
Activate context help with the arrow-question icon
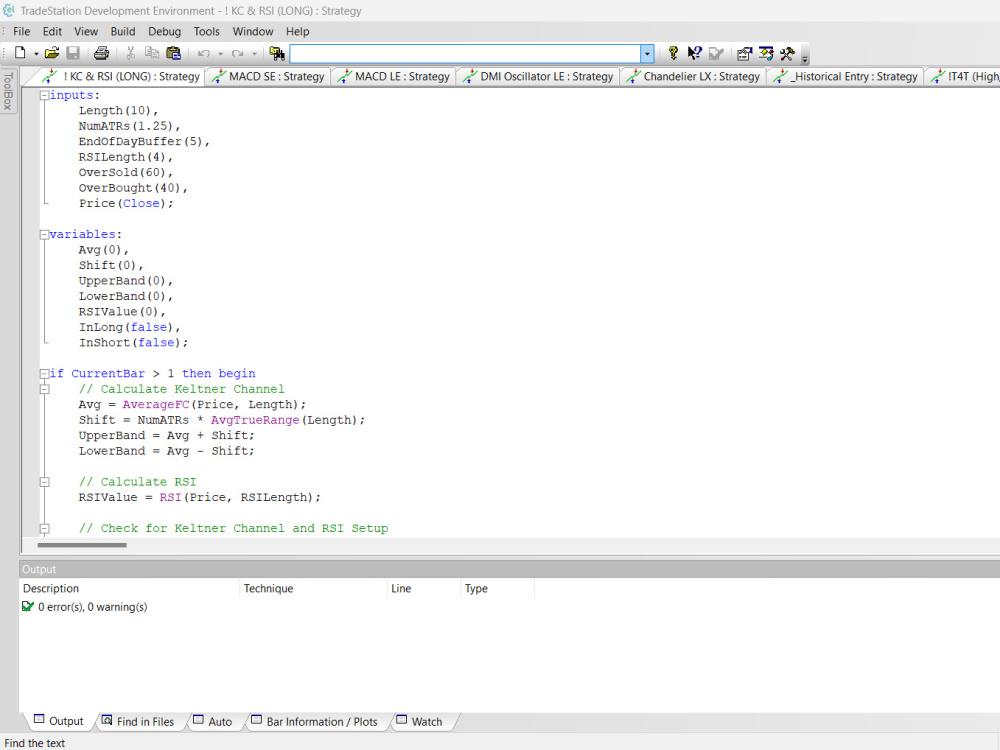[693, 53]
